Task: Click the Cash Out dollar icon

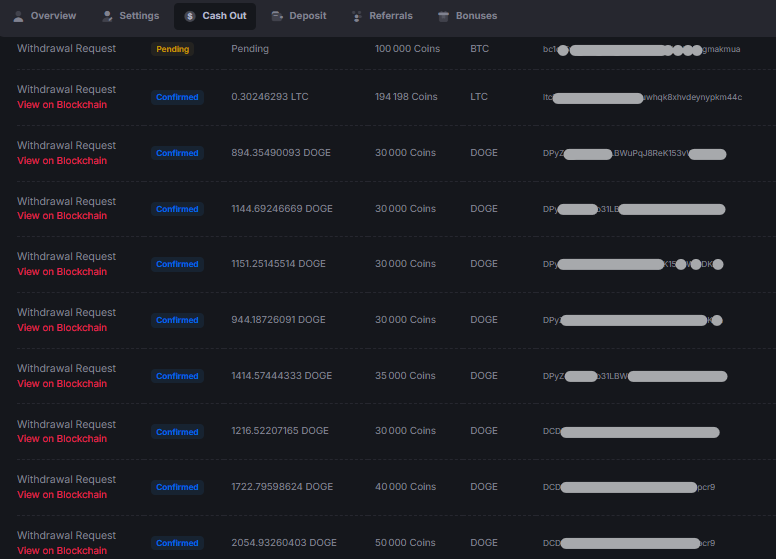Action: pos(190,16)
